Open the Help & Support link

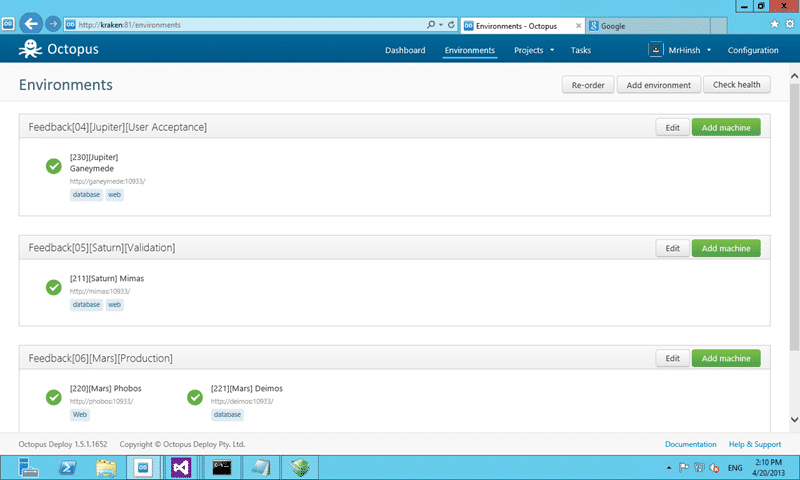[755, 444]
